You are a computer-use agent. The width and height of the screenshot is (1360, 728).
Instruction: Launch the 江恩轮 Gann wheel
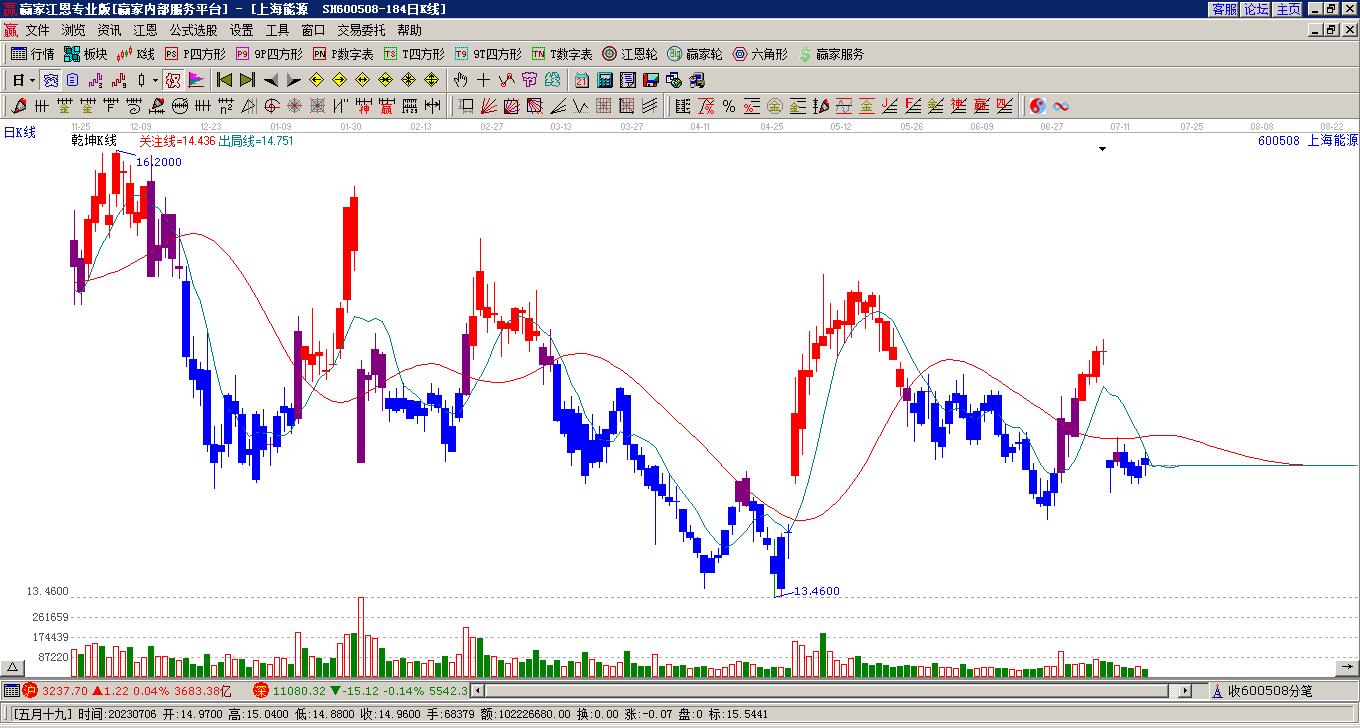pos(630,54)
